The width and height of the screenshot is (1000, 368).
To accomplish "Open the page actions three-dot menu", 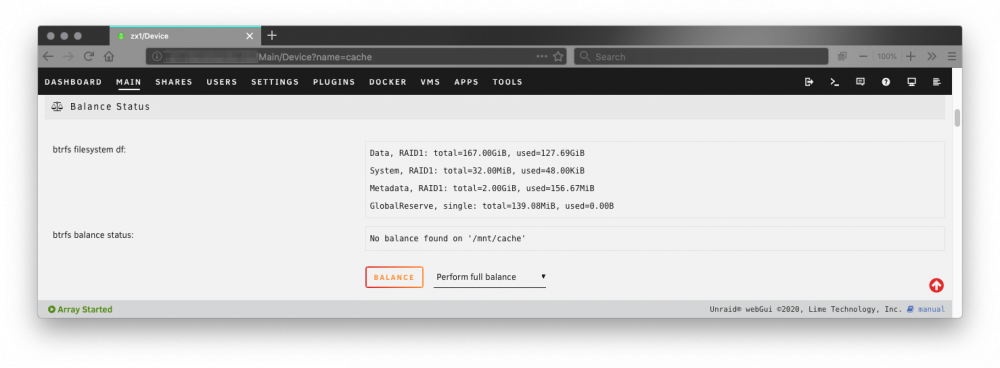I will [541, 56].
